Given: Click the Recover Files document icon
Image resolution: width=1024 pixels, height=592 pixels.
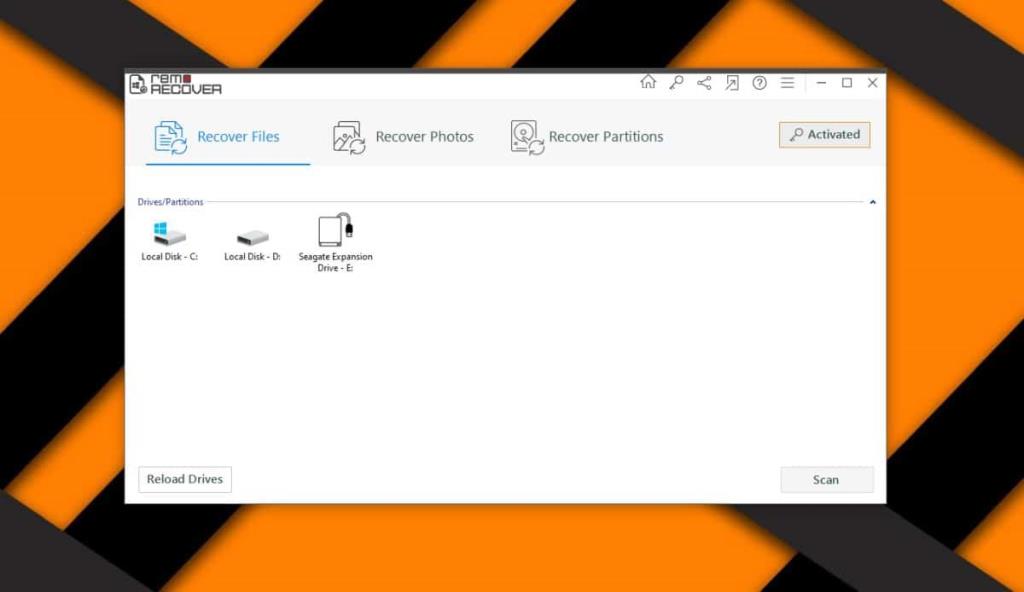Looking at the screenshot, I should [169, 135].
